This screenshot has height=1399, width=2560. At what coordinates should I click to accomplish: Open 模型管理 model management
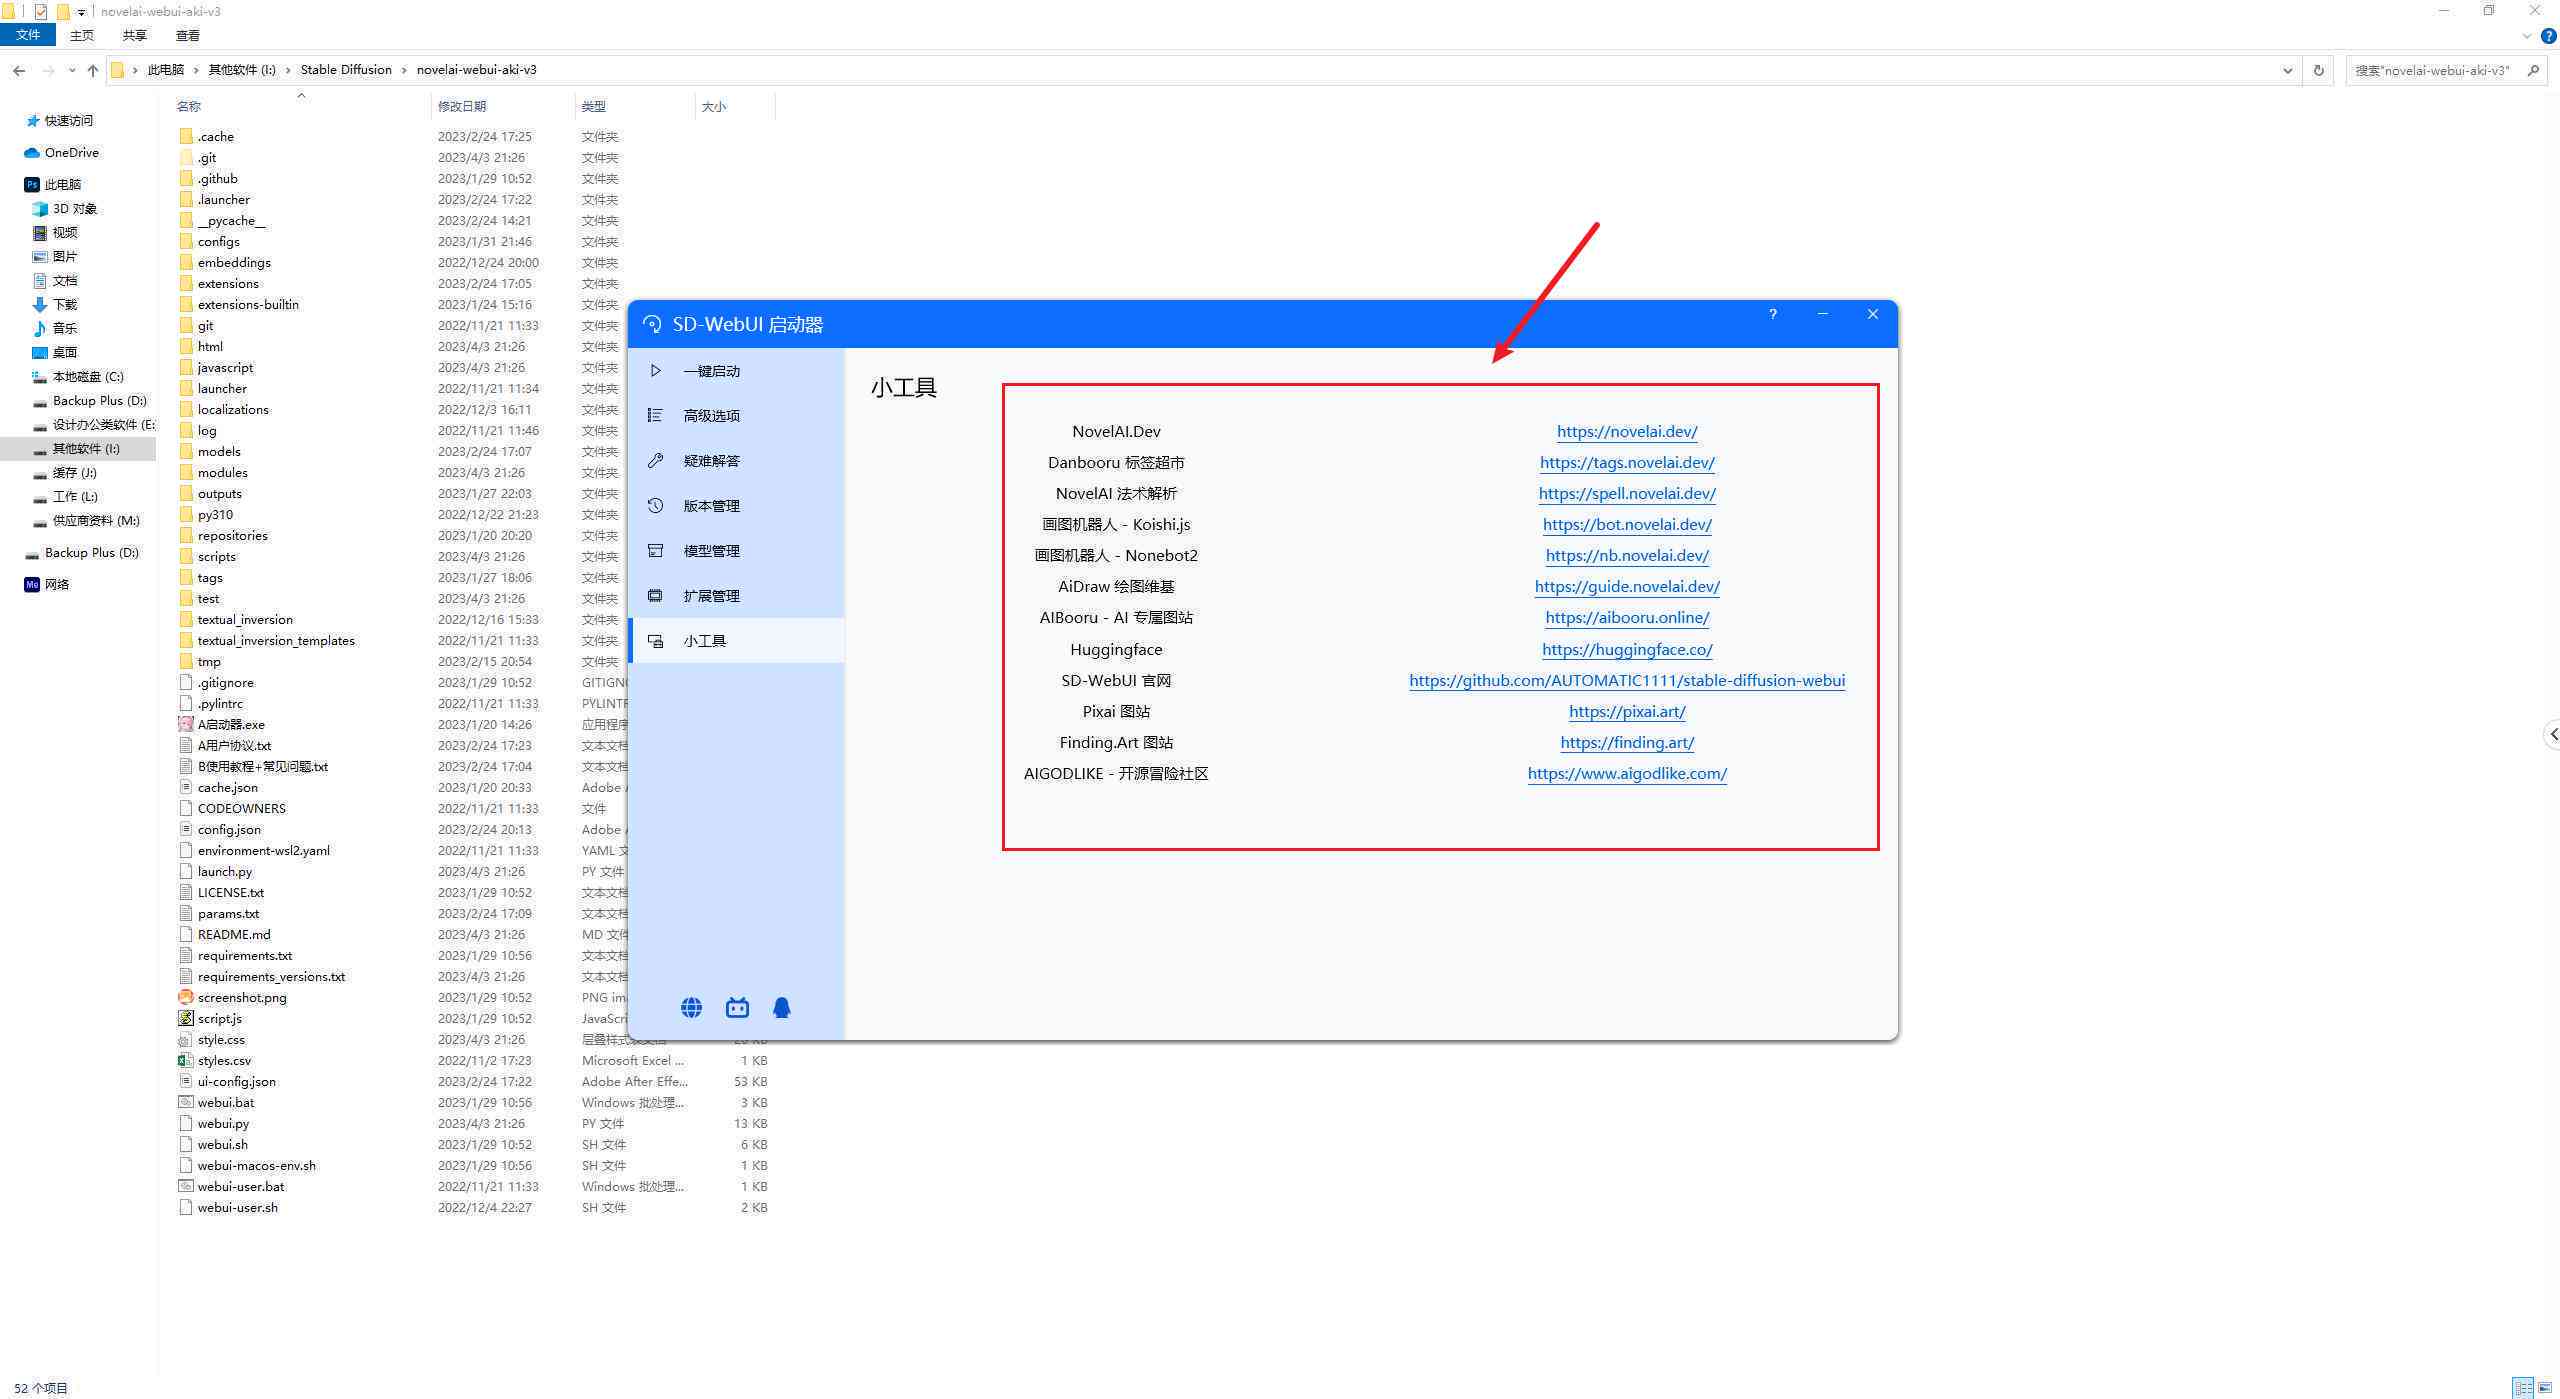pos(737,551)
